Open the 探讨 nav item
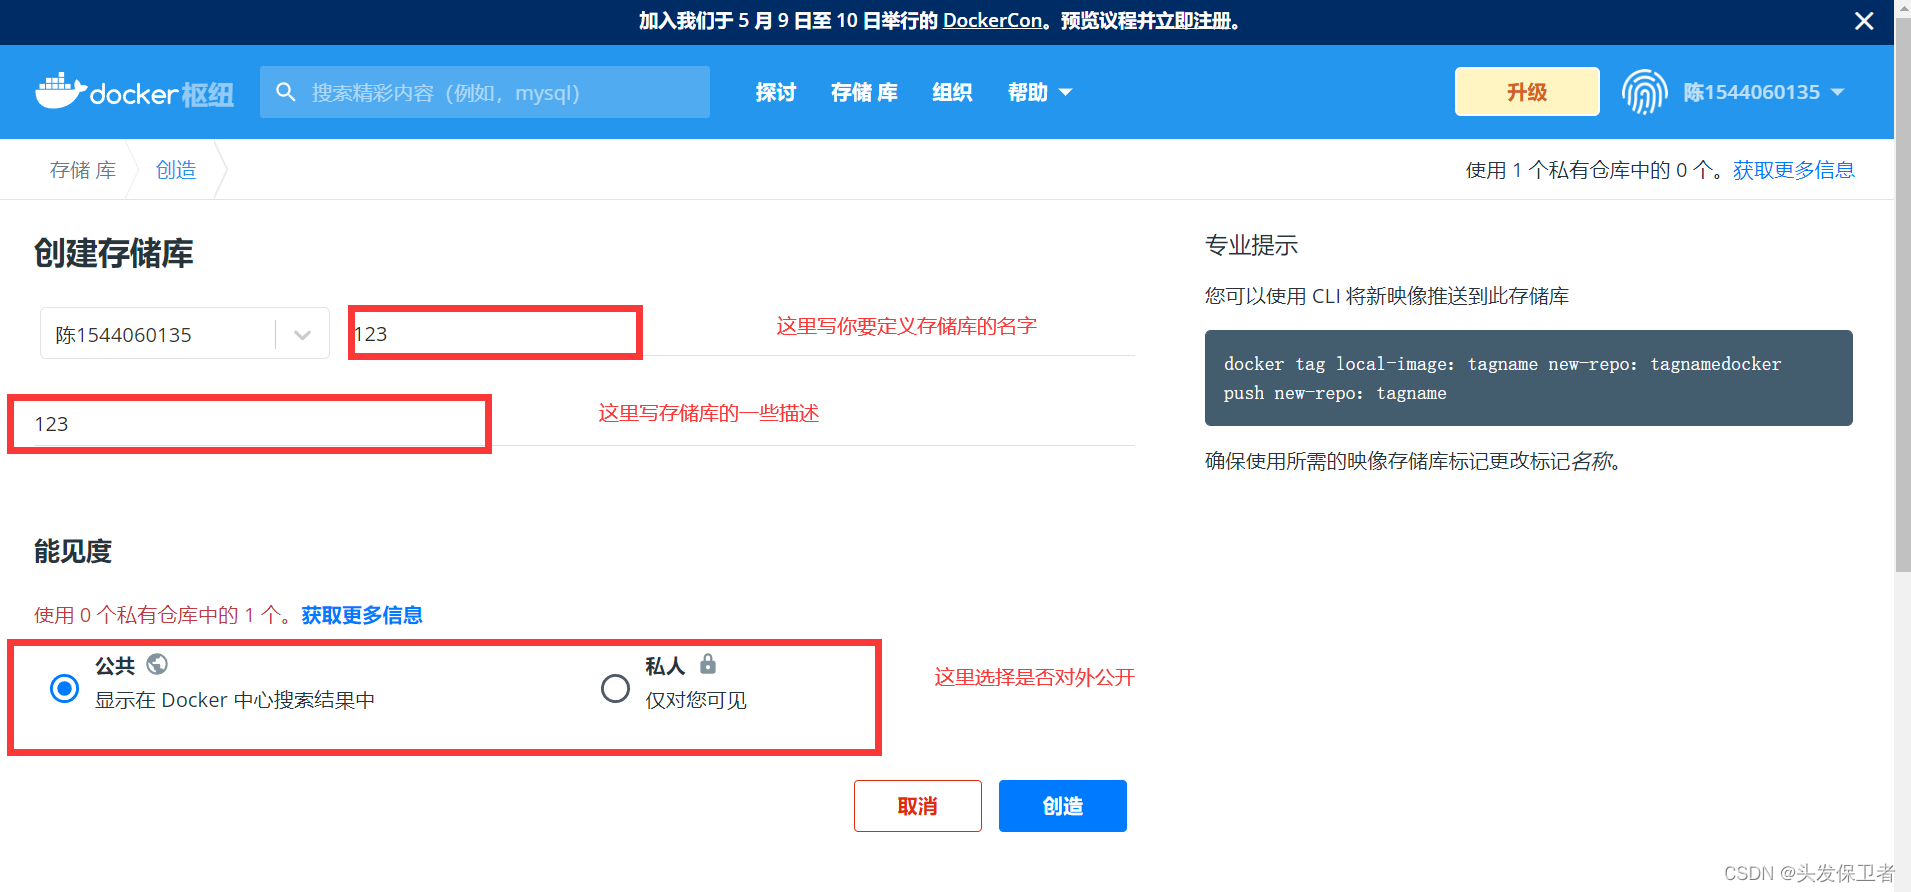 (x=775, y=92)
